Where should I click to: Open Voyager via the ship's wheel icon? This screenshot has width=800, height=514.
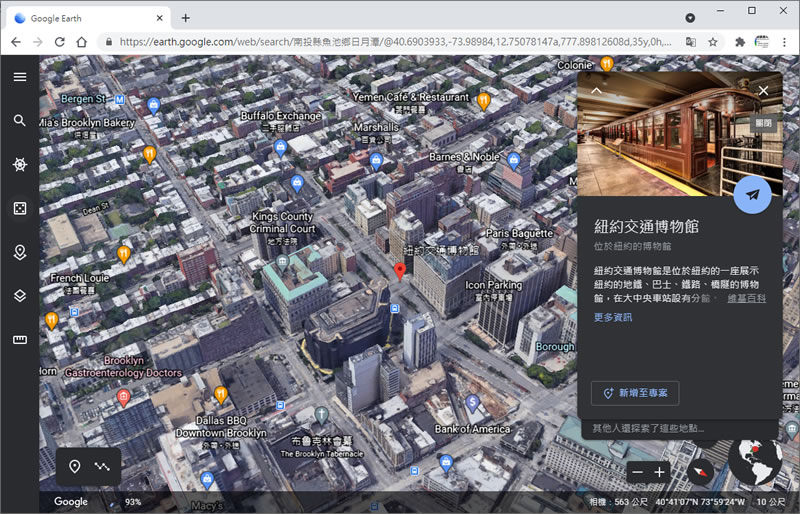[x=19, y=164]
